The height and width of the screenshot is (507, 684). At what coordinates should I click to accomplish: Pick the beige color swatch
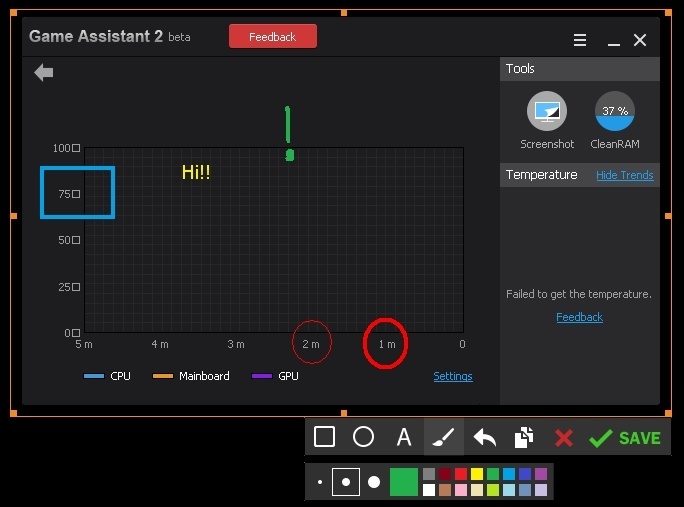(x=477, y=490)
